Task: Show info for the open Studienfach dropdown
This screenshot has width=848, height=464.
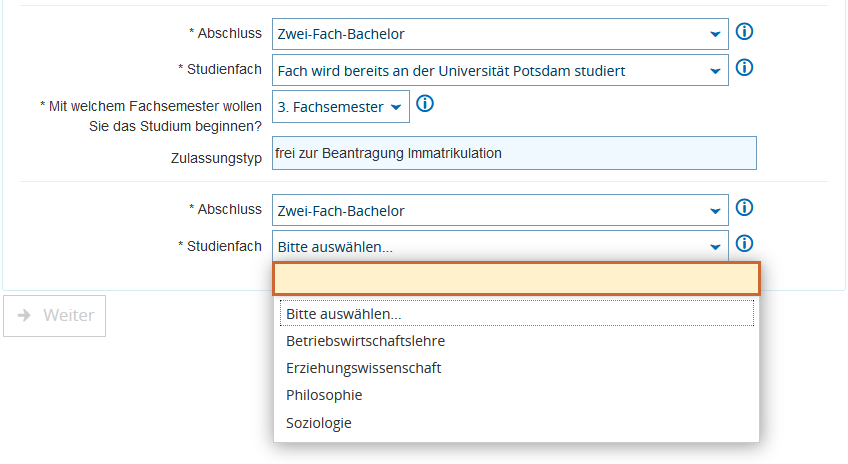Action: point(744,244)
